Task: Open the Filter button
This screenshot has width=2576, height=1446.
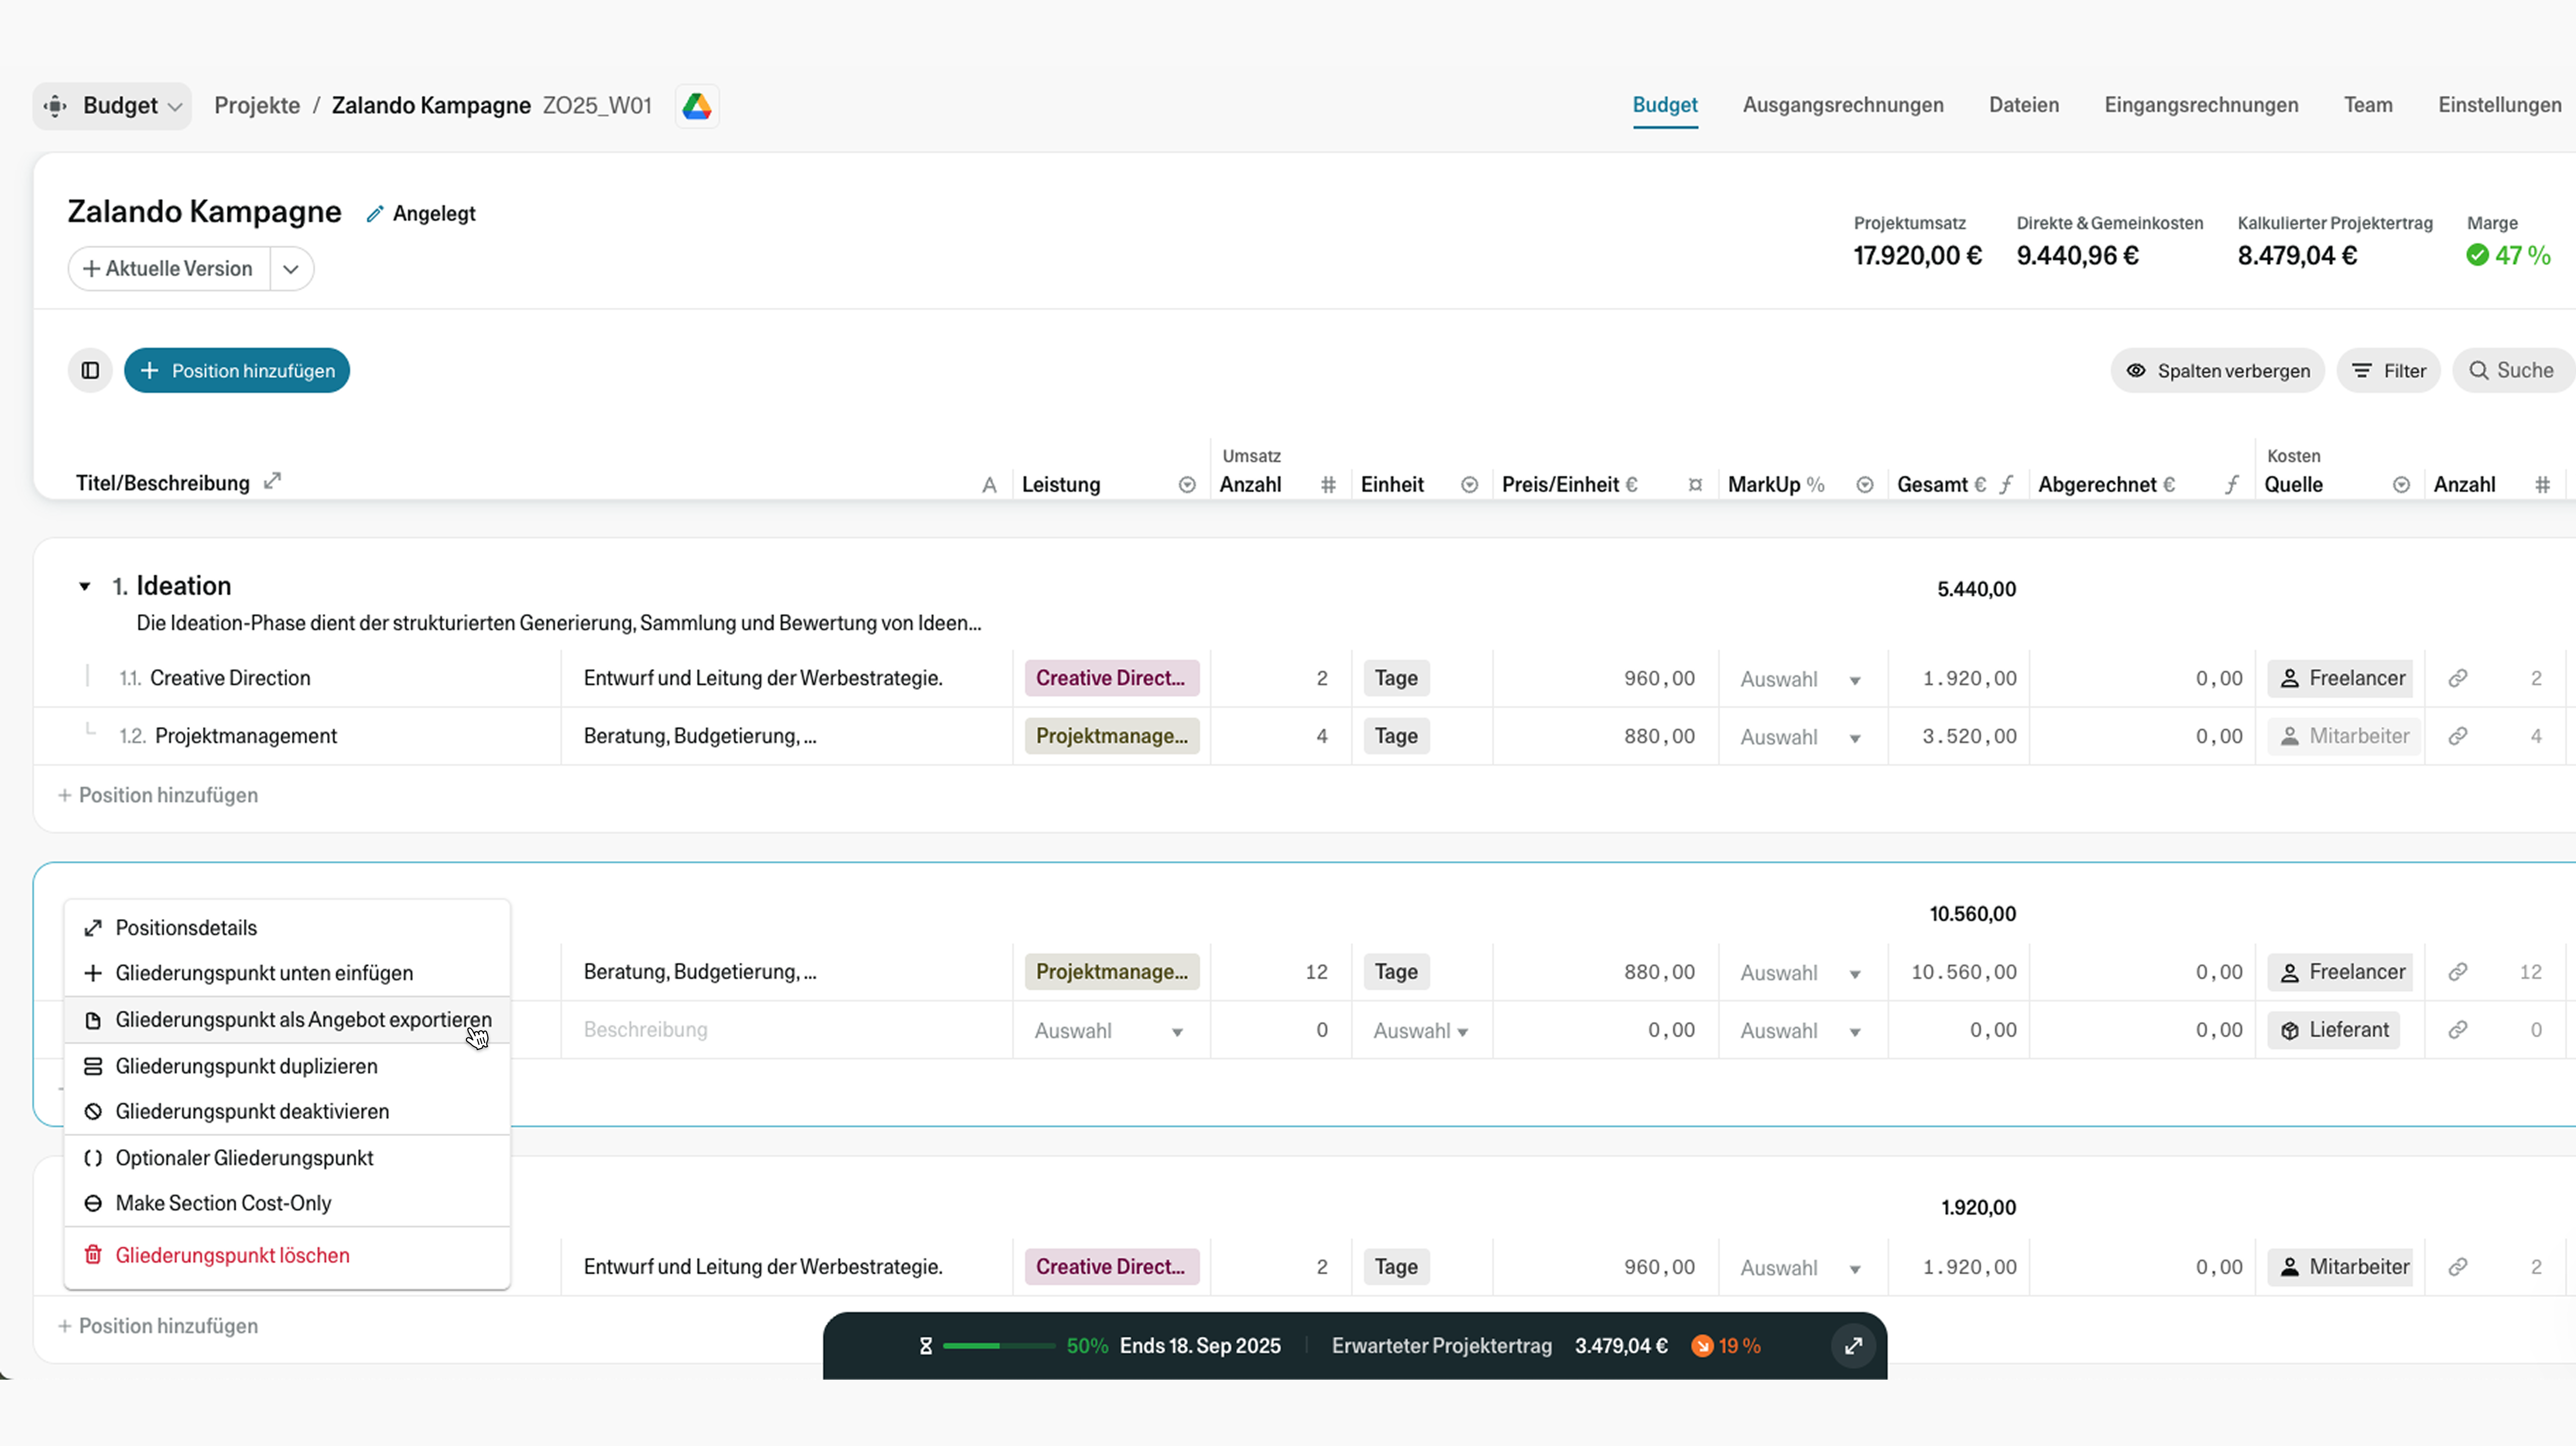Action: (x=2388, y=371)
